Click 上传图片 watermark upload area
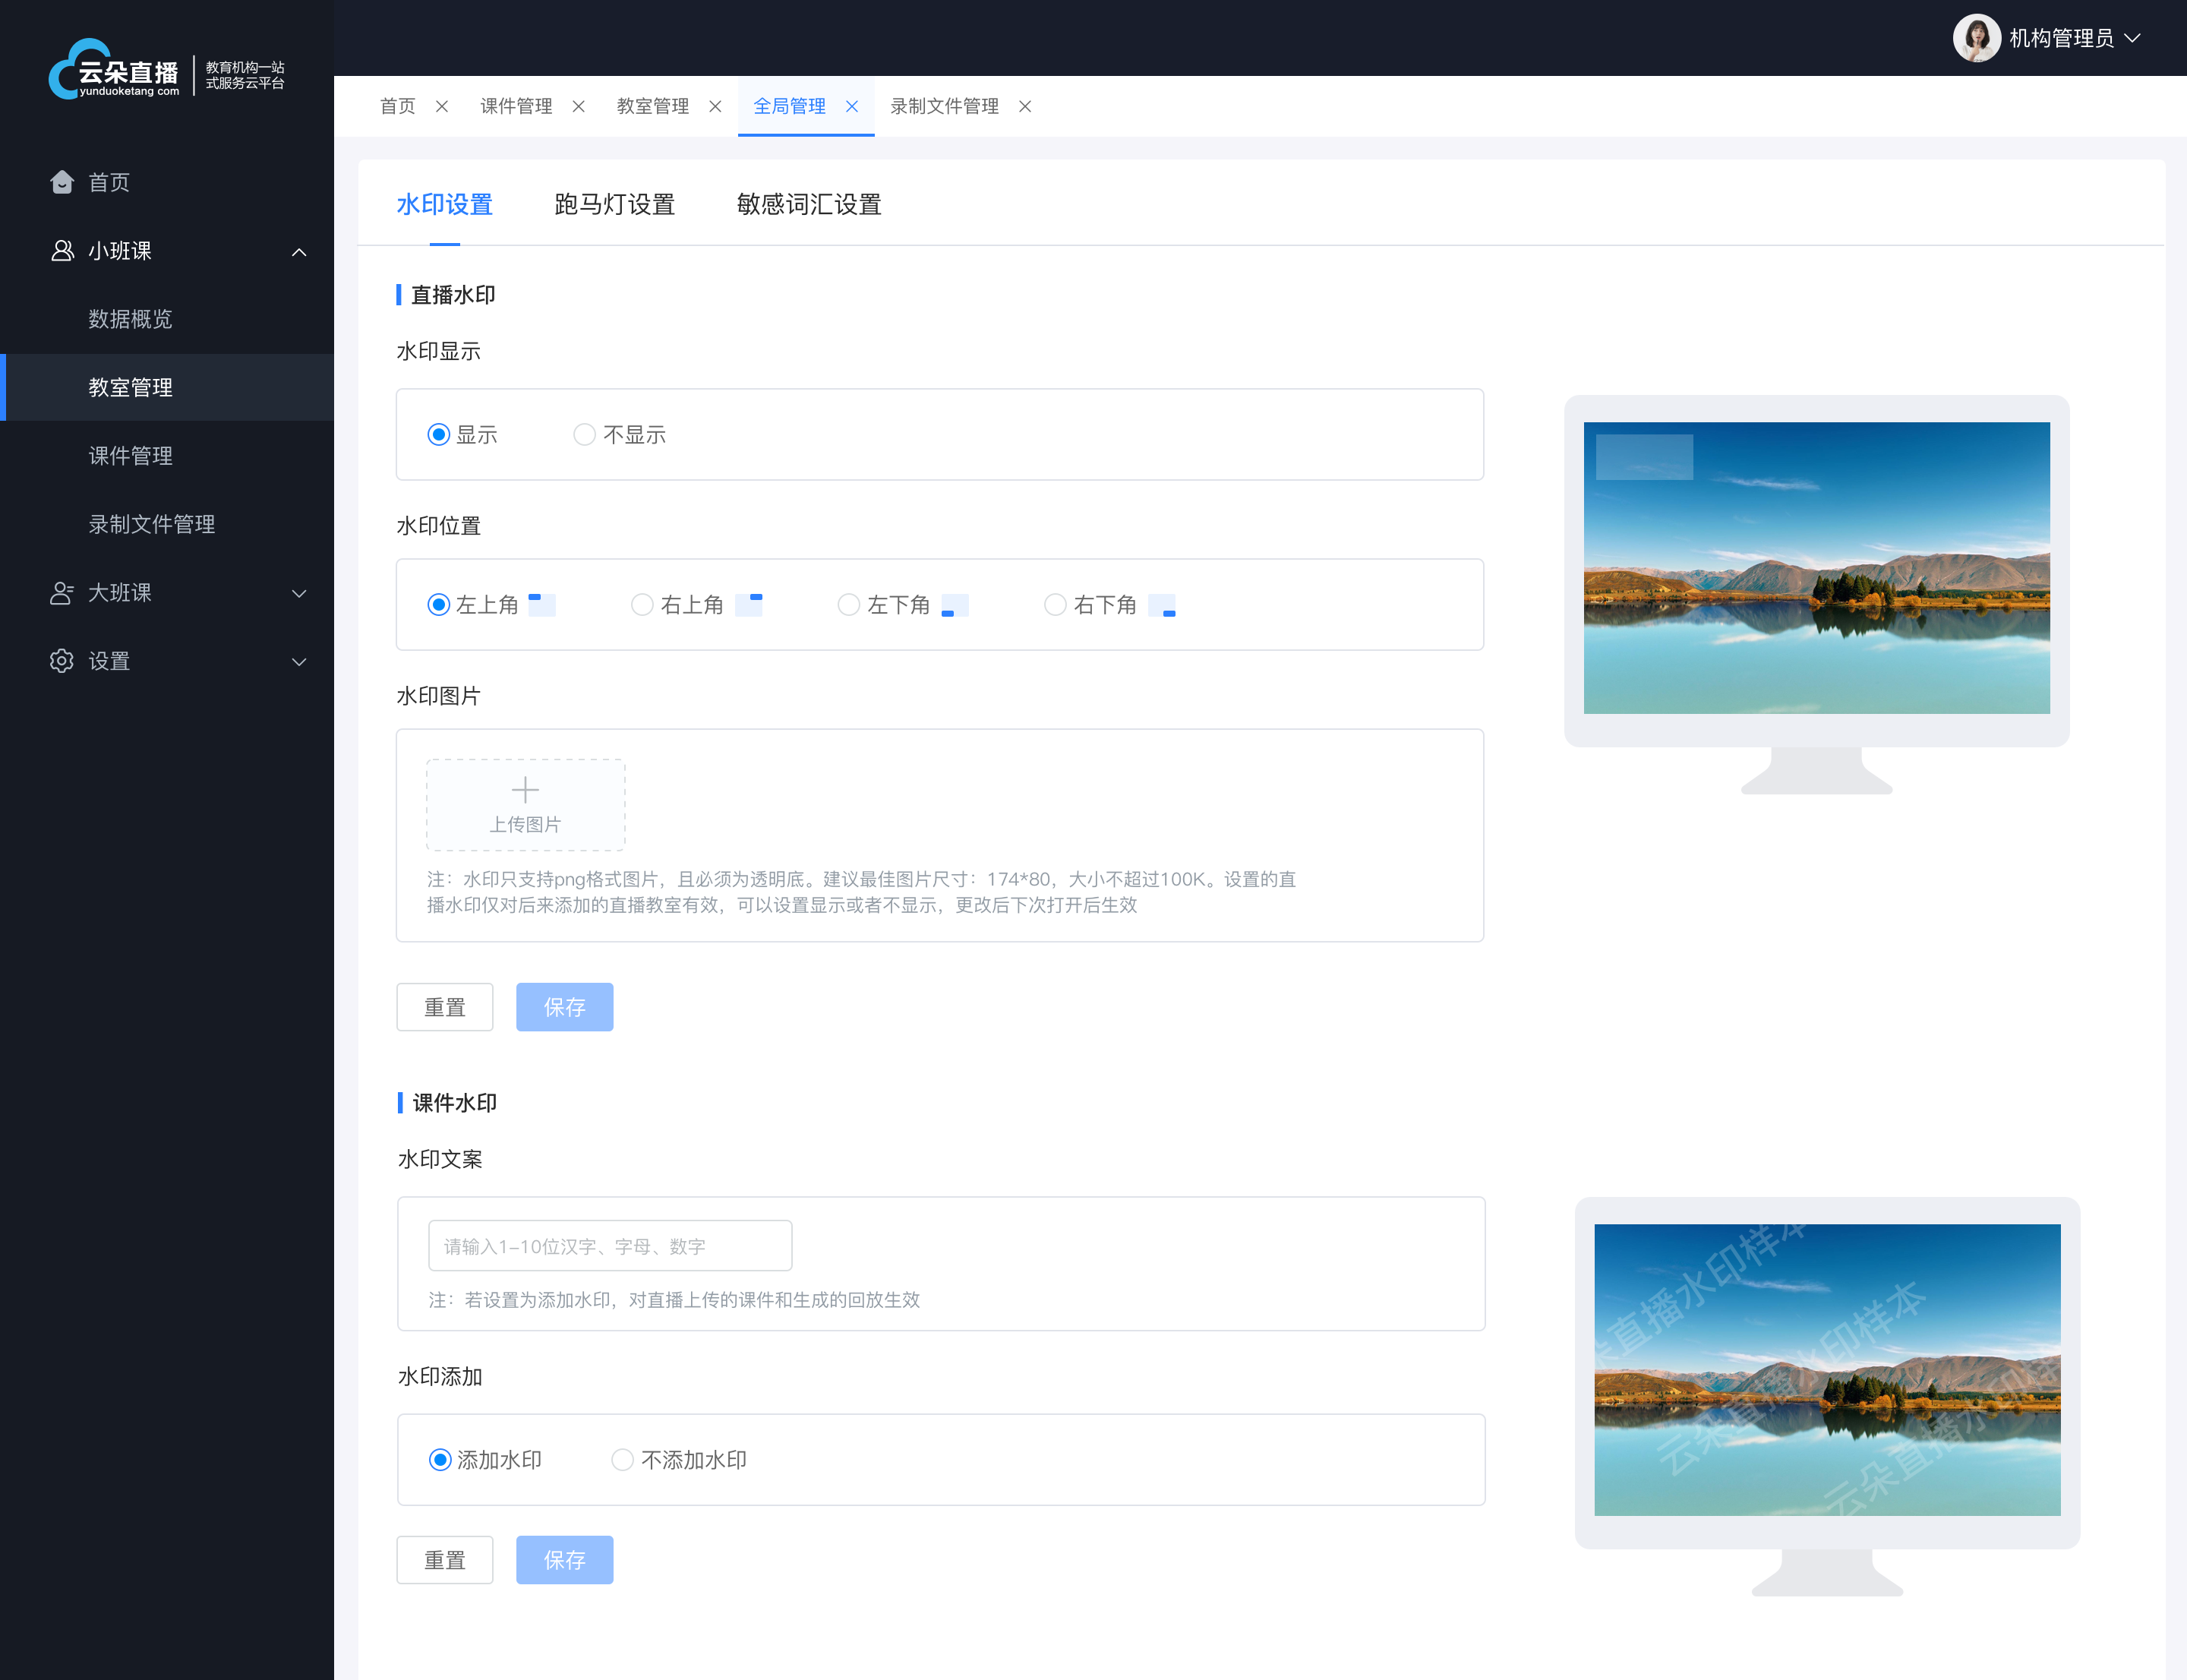 (524, 803)
